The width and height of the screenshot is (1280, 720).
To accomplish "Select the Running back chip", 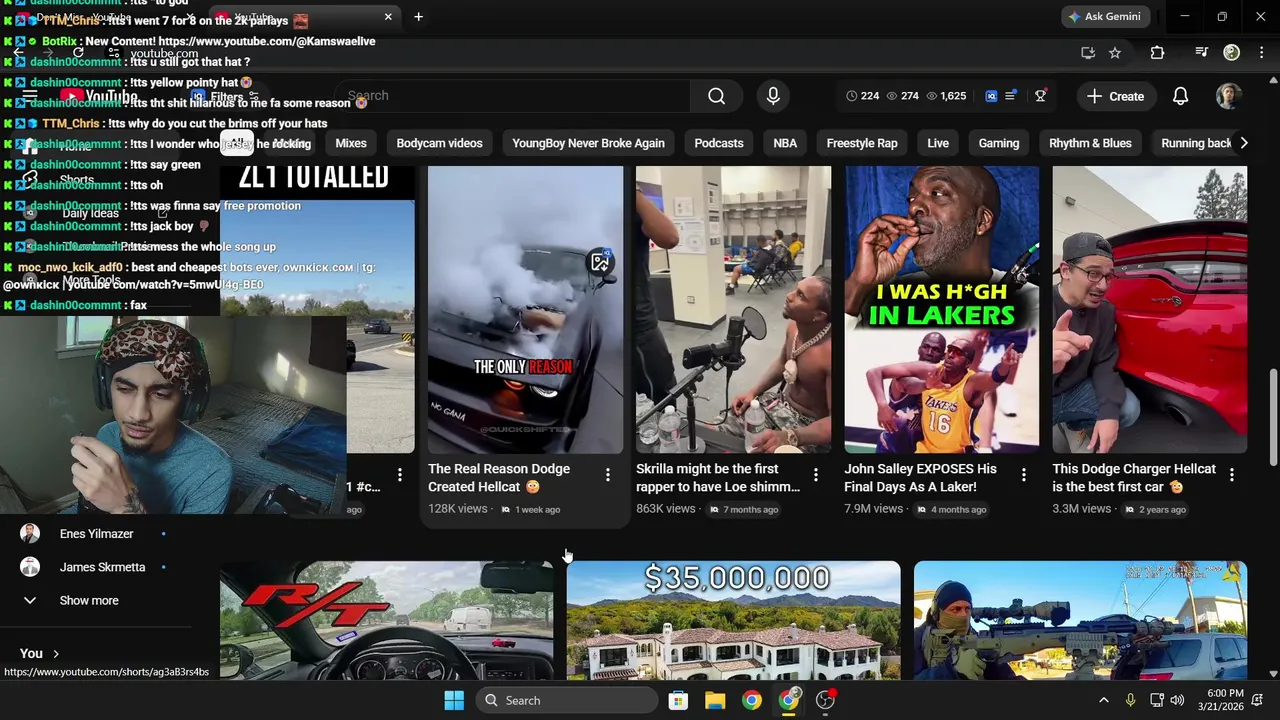I will click(1196, 143).
